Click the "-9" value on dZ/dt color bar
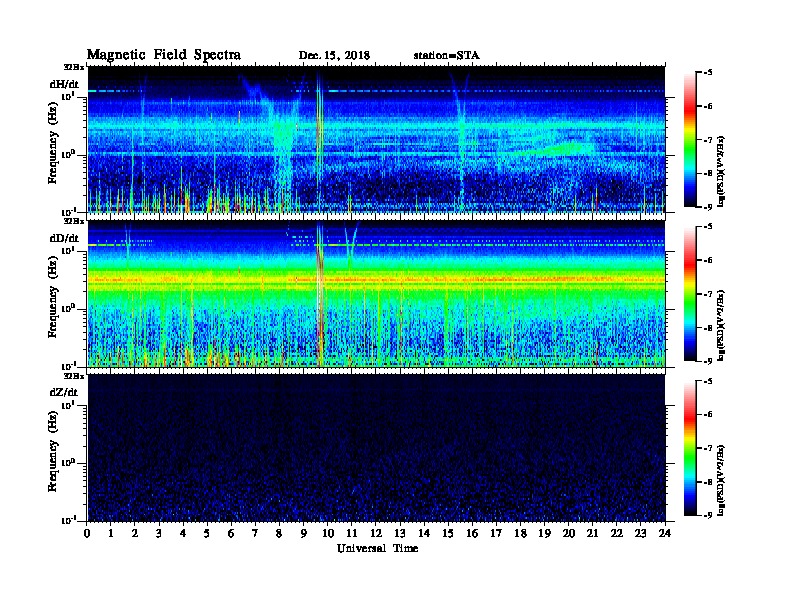 [708, 515]
